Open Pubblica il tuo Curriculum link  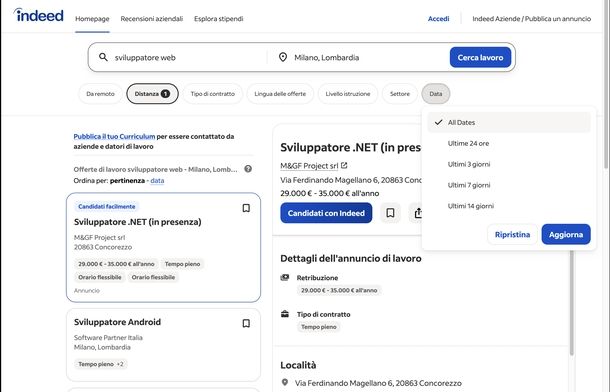(114, 136)
